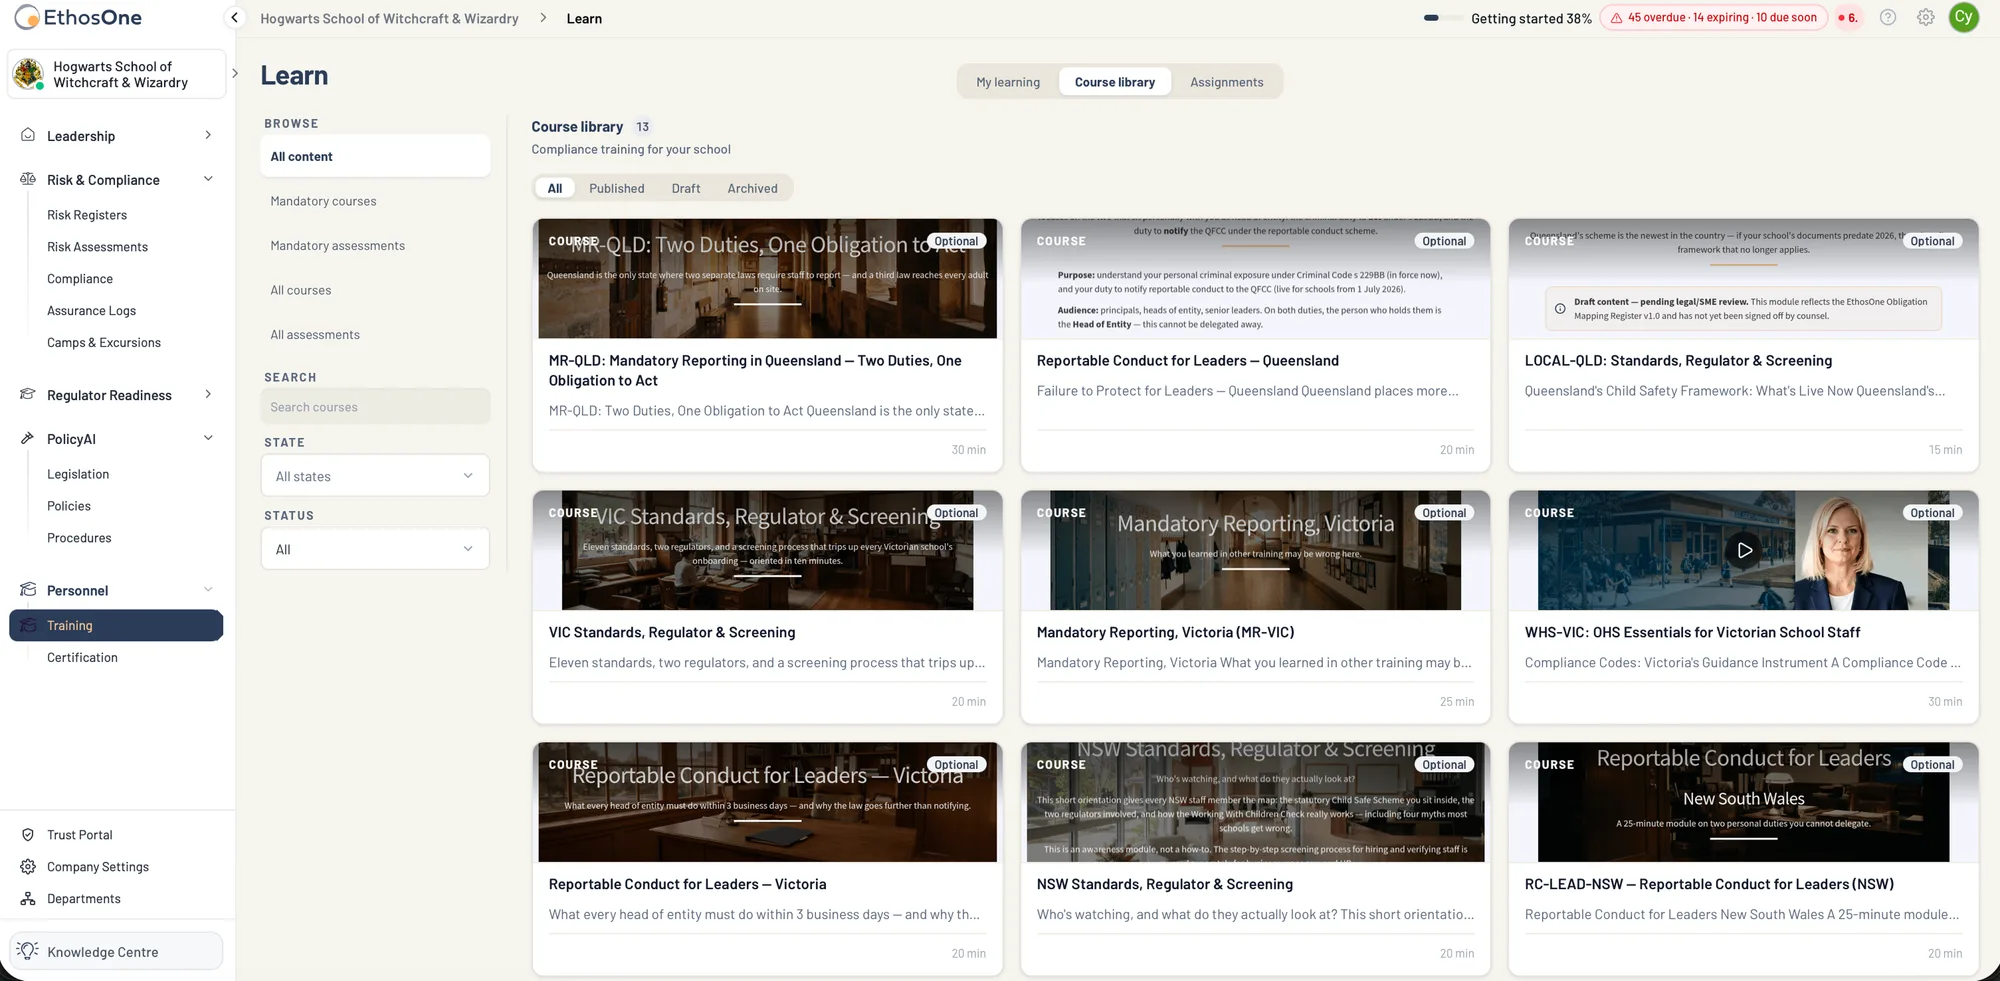
Task: Open Camps & Excursions in the sidebar
Action: pos(104,342)
